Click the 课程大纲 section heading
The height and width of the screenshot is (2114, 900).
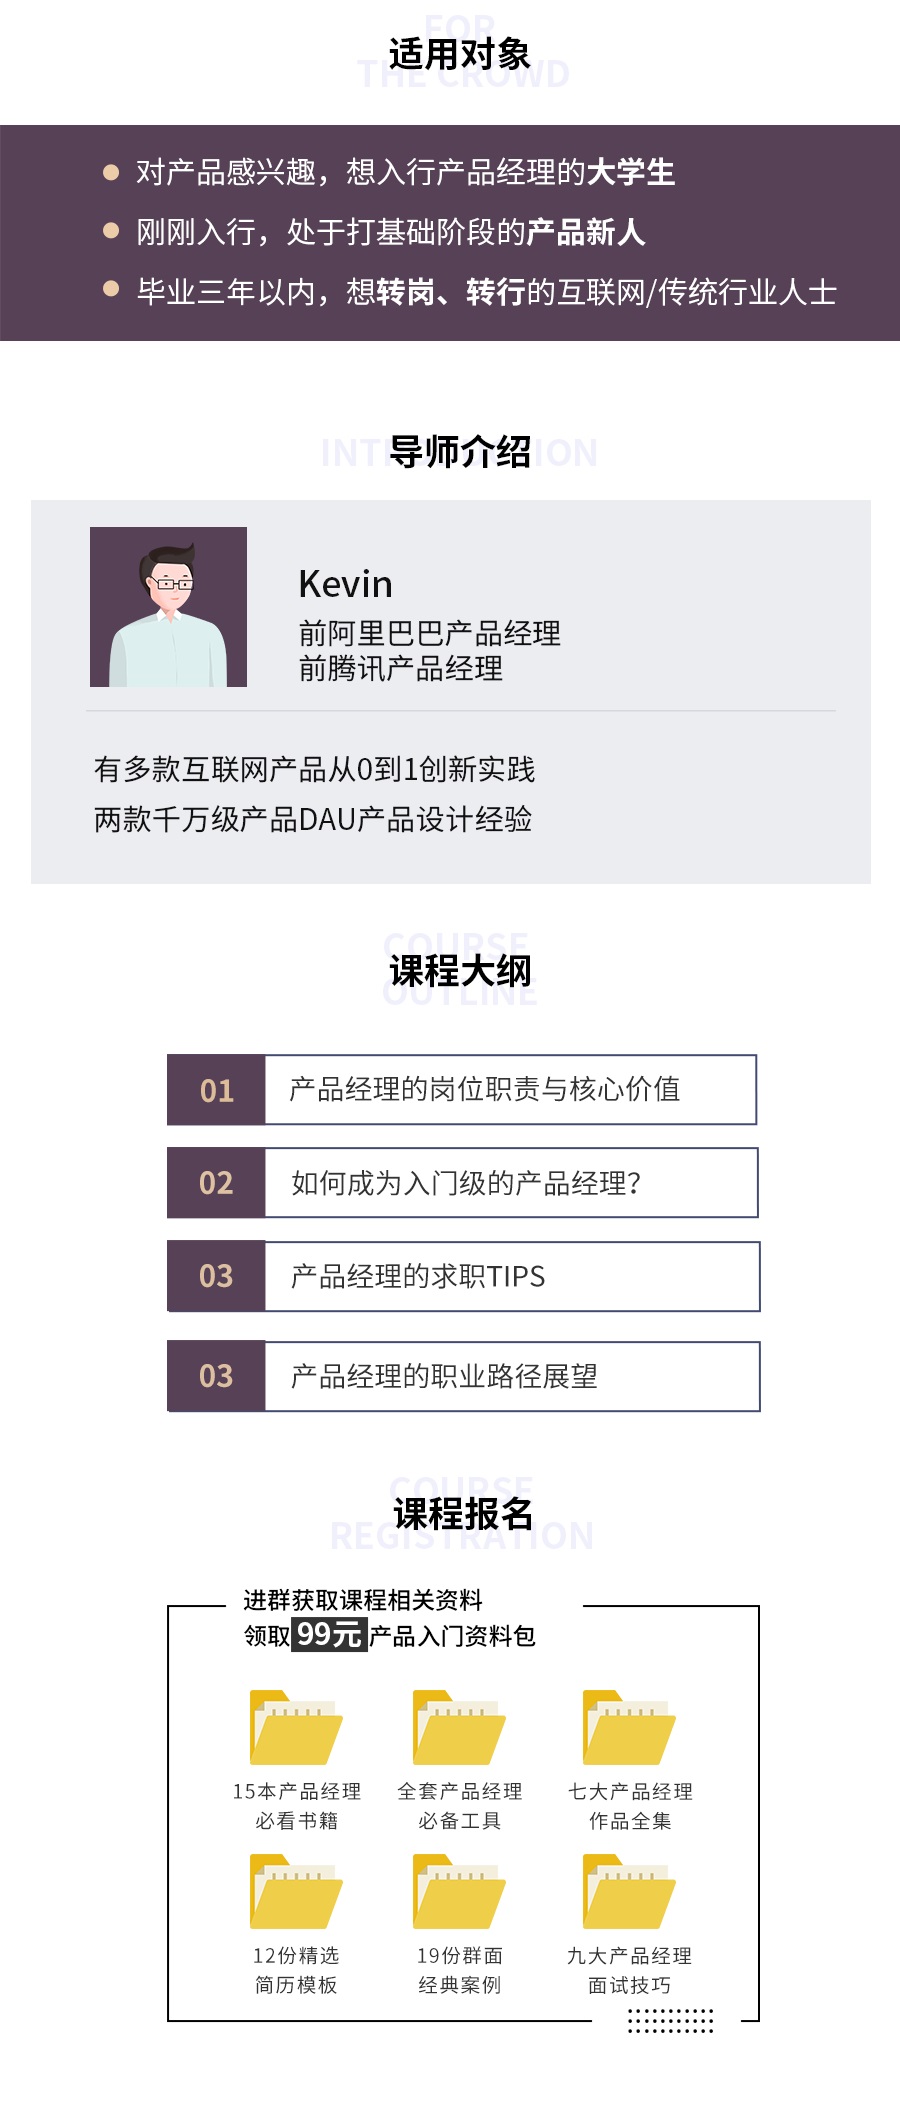click(460, 971)
